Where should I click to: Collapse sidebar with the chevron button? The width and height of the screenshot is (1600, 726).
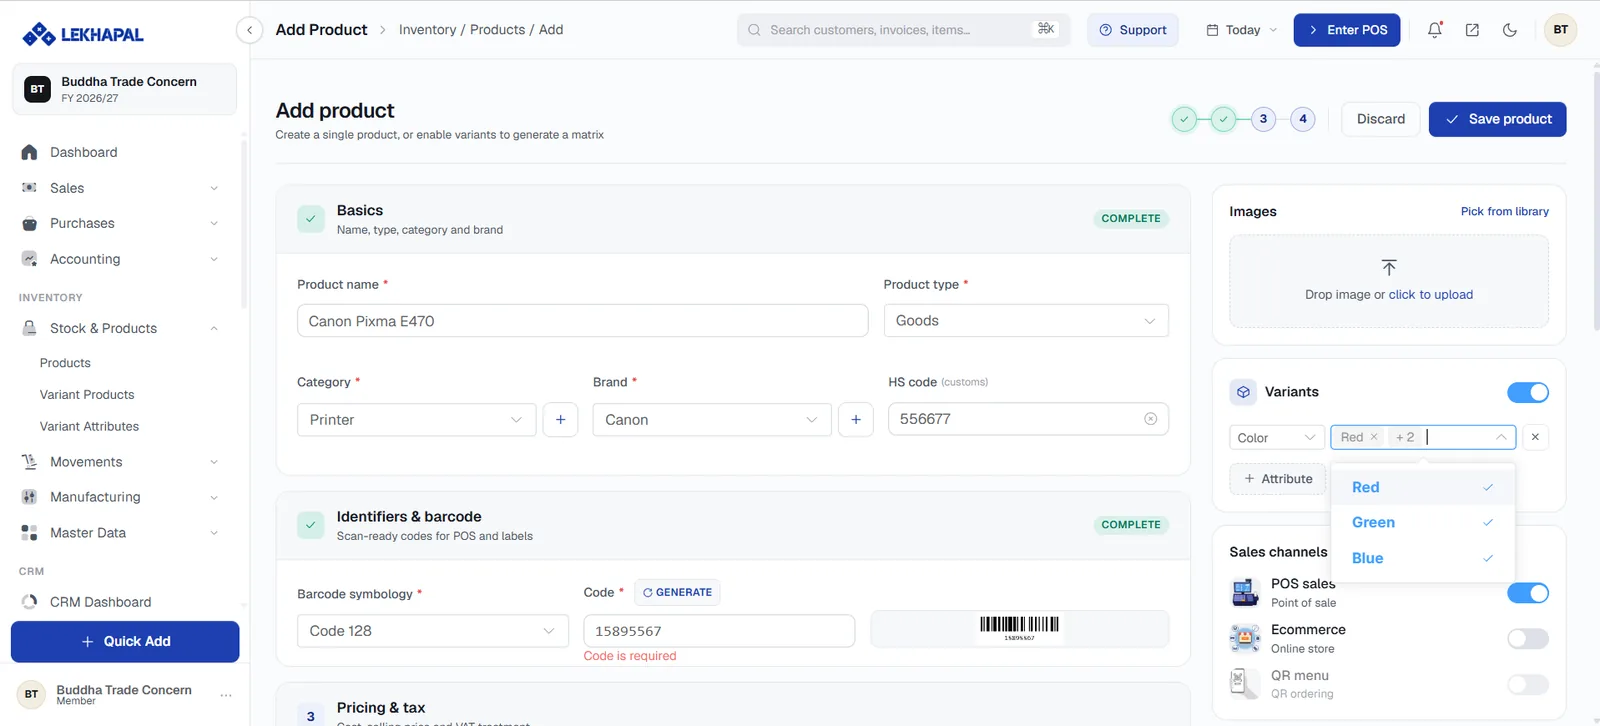click(x=249, y=30)
